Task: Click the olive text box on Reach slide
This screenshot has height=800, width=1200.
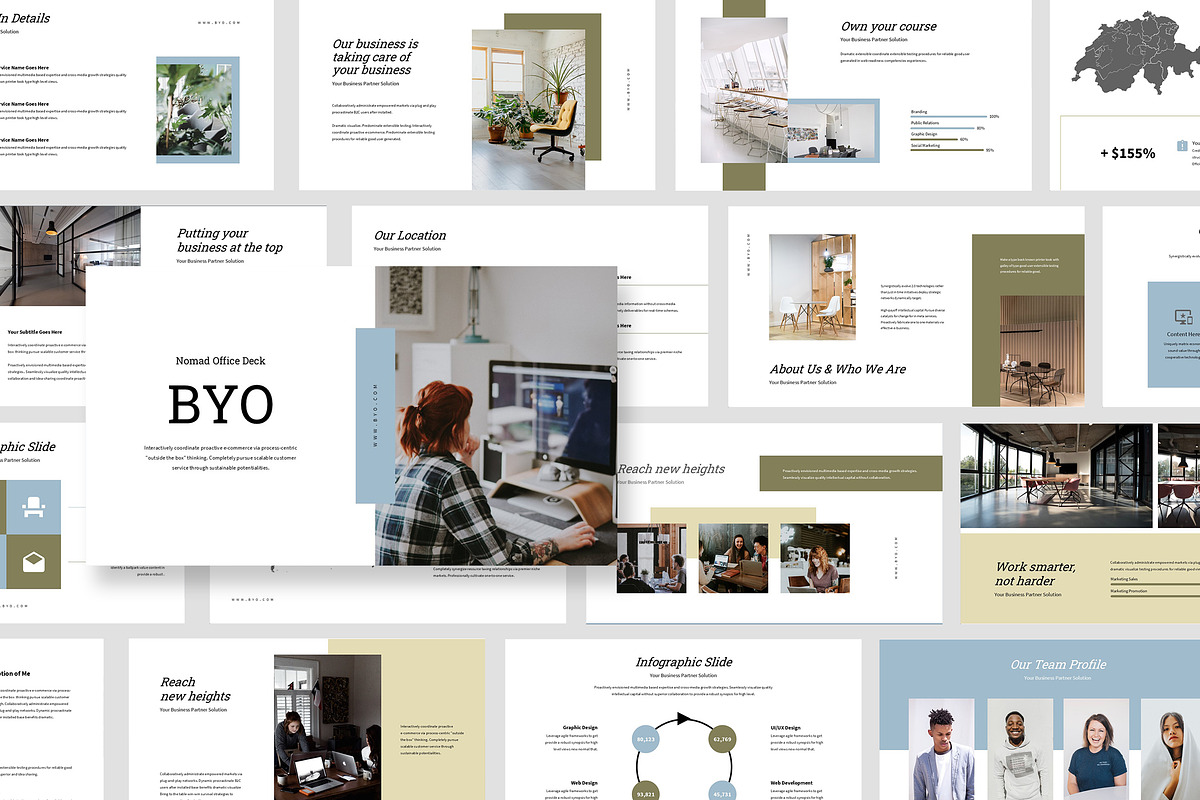Action: click(851, 474)
